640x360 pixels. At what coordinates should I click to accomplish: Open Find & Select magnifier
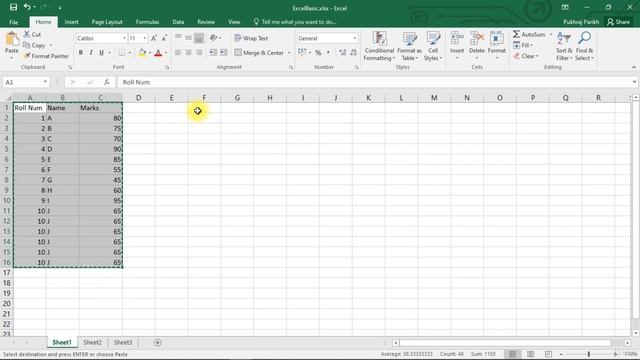(x=584, y=46)
